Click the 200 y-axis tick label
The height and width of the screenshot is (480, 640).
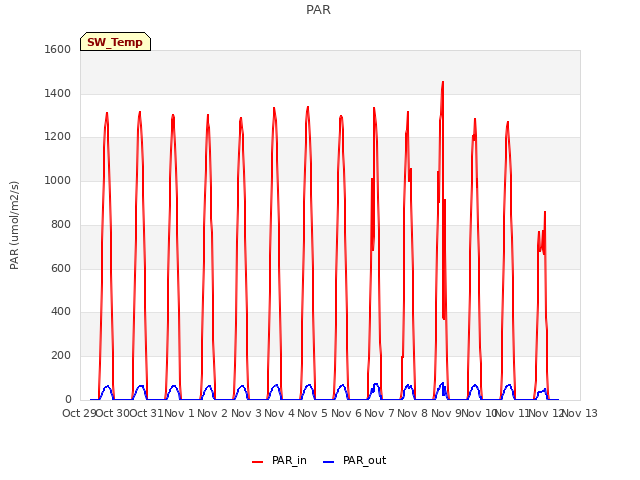pos(61,356)
